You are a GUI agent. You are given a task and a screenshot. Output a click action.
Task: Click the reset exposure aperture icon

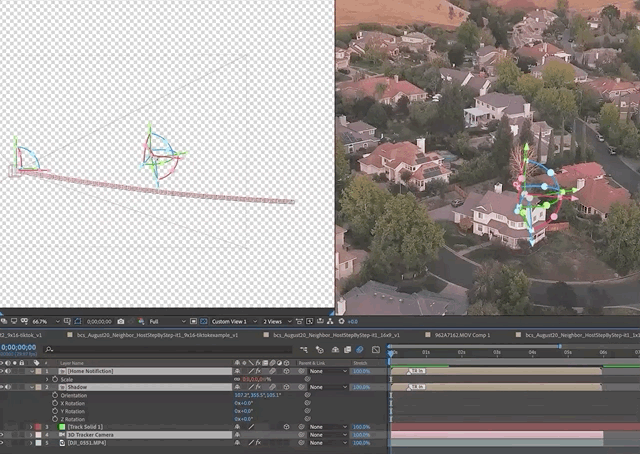[341, 322]
